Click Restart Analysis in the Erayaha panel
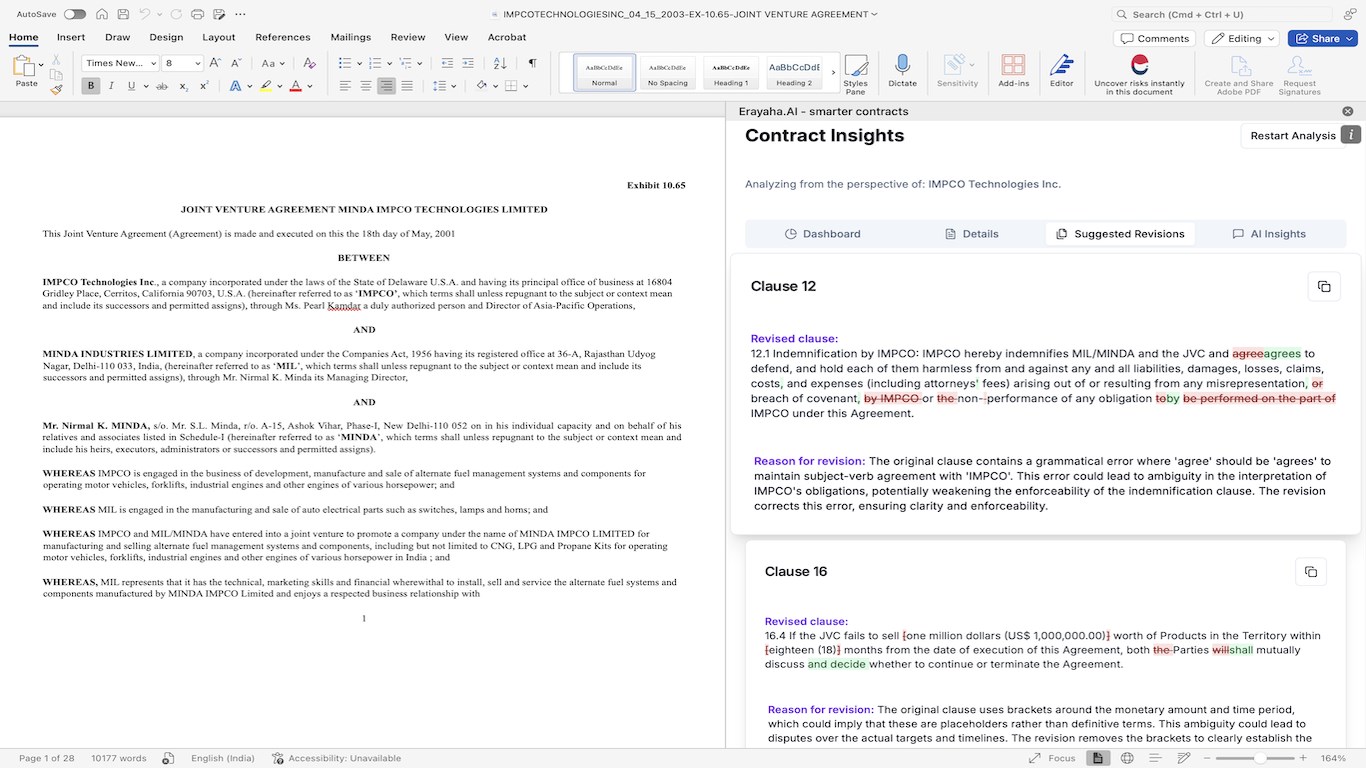This screenshot has width=1366, height=768. pyautogui.click(x=1292, y=135)
